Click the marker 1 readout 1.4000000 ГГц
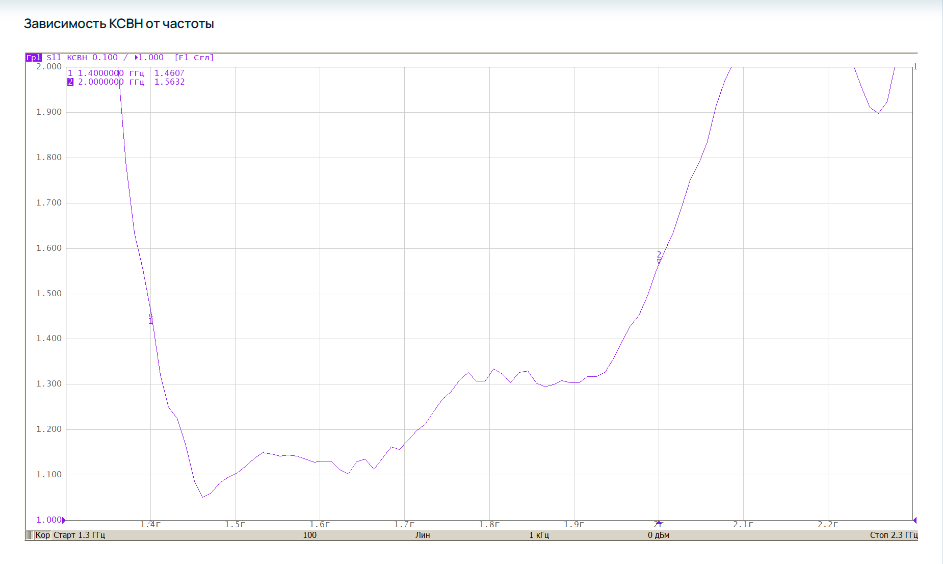Viewport: 943px width, 564px height. click(111, 73)
